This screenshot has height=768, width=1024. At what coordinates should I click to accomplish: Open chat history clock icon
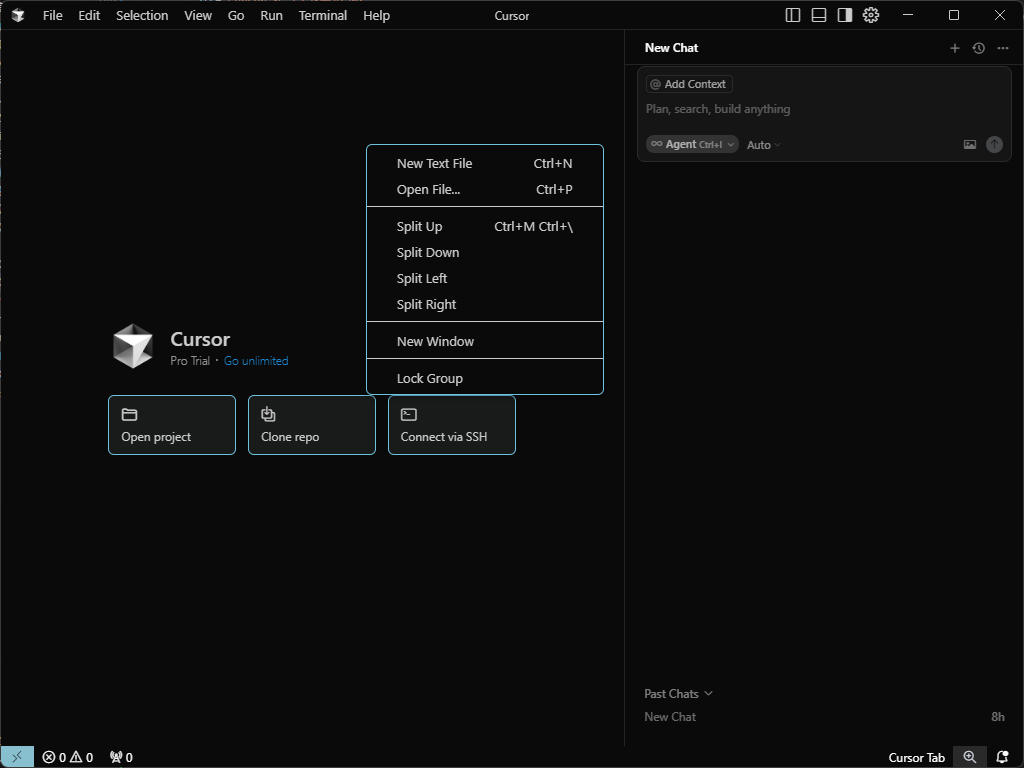tap(978, 48)
